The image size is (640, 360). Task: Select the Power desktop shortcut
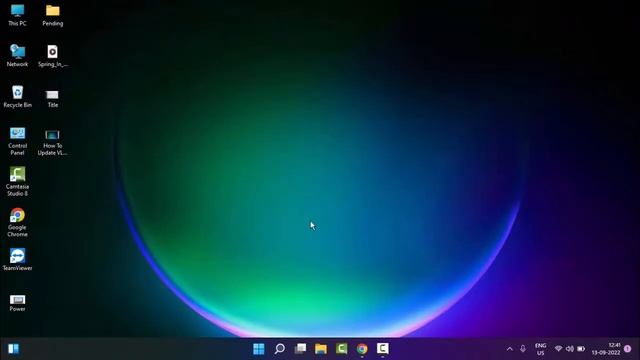point(17,303)
